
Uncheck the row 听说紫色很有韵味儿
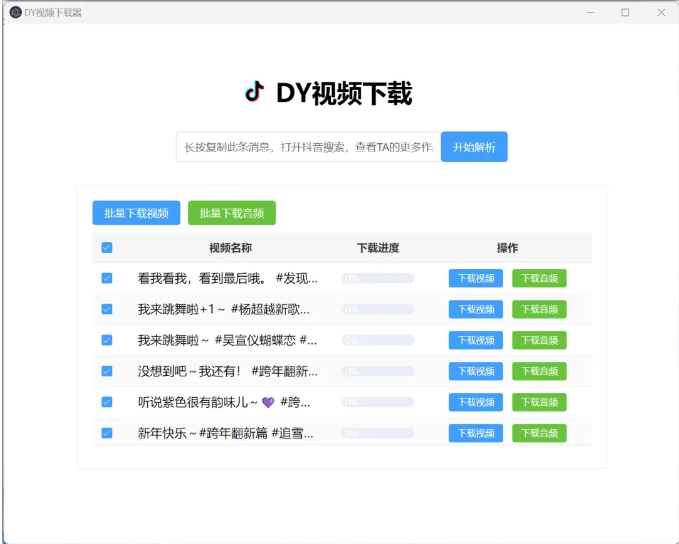[107, 402]
